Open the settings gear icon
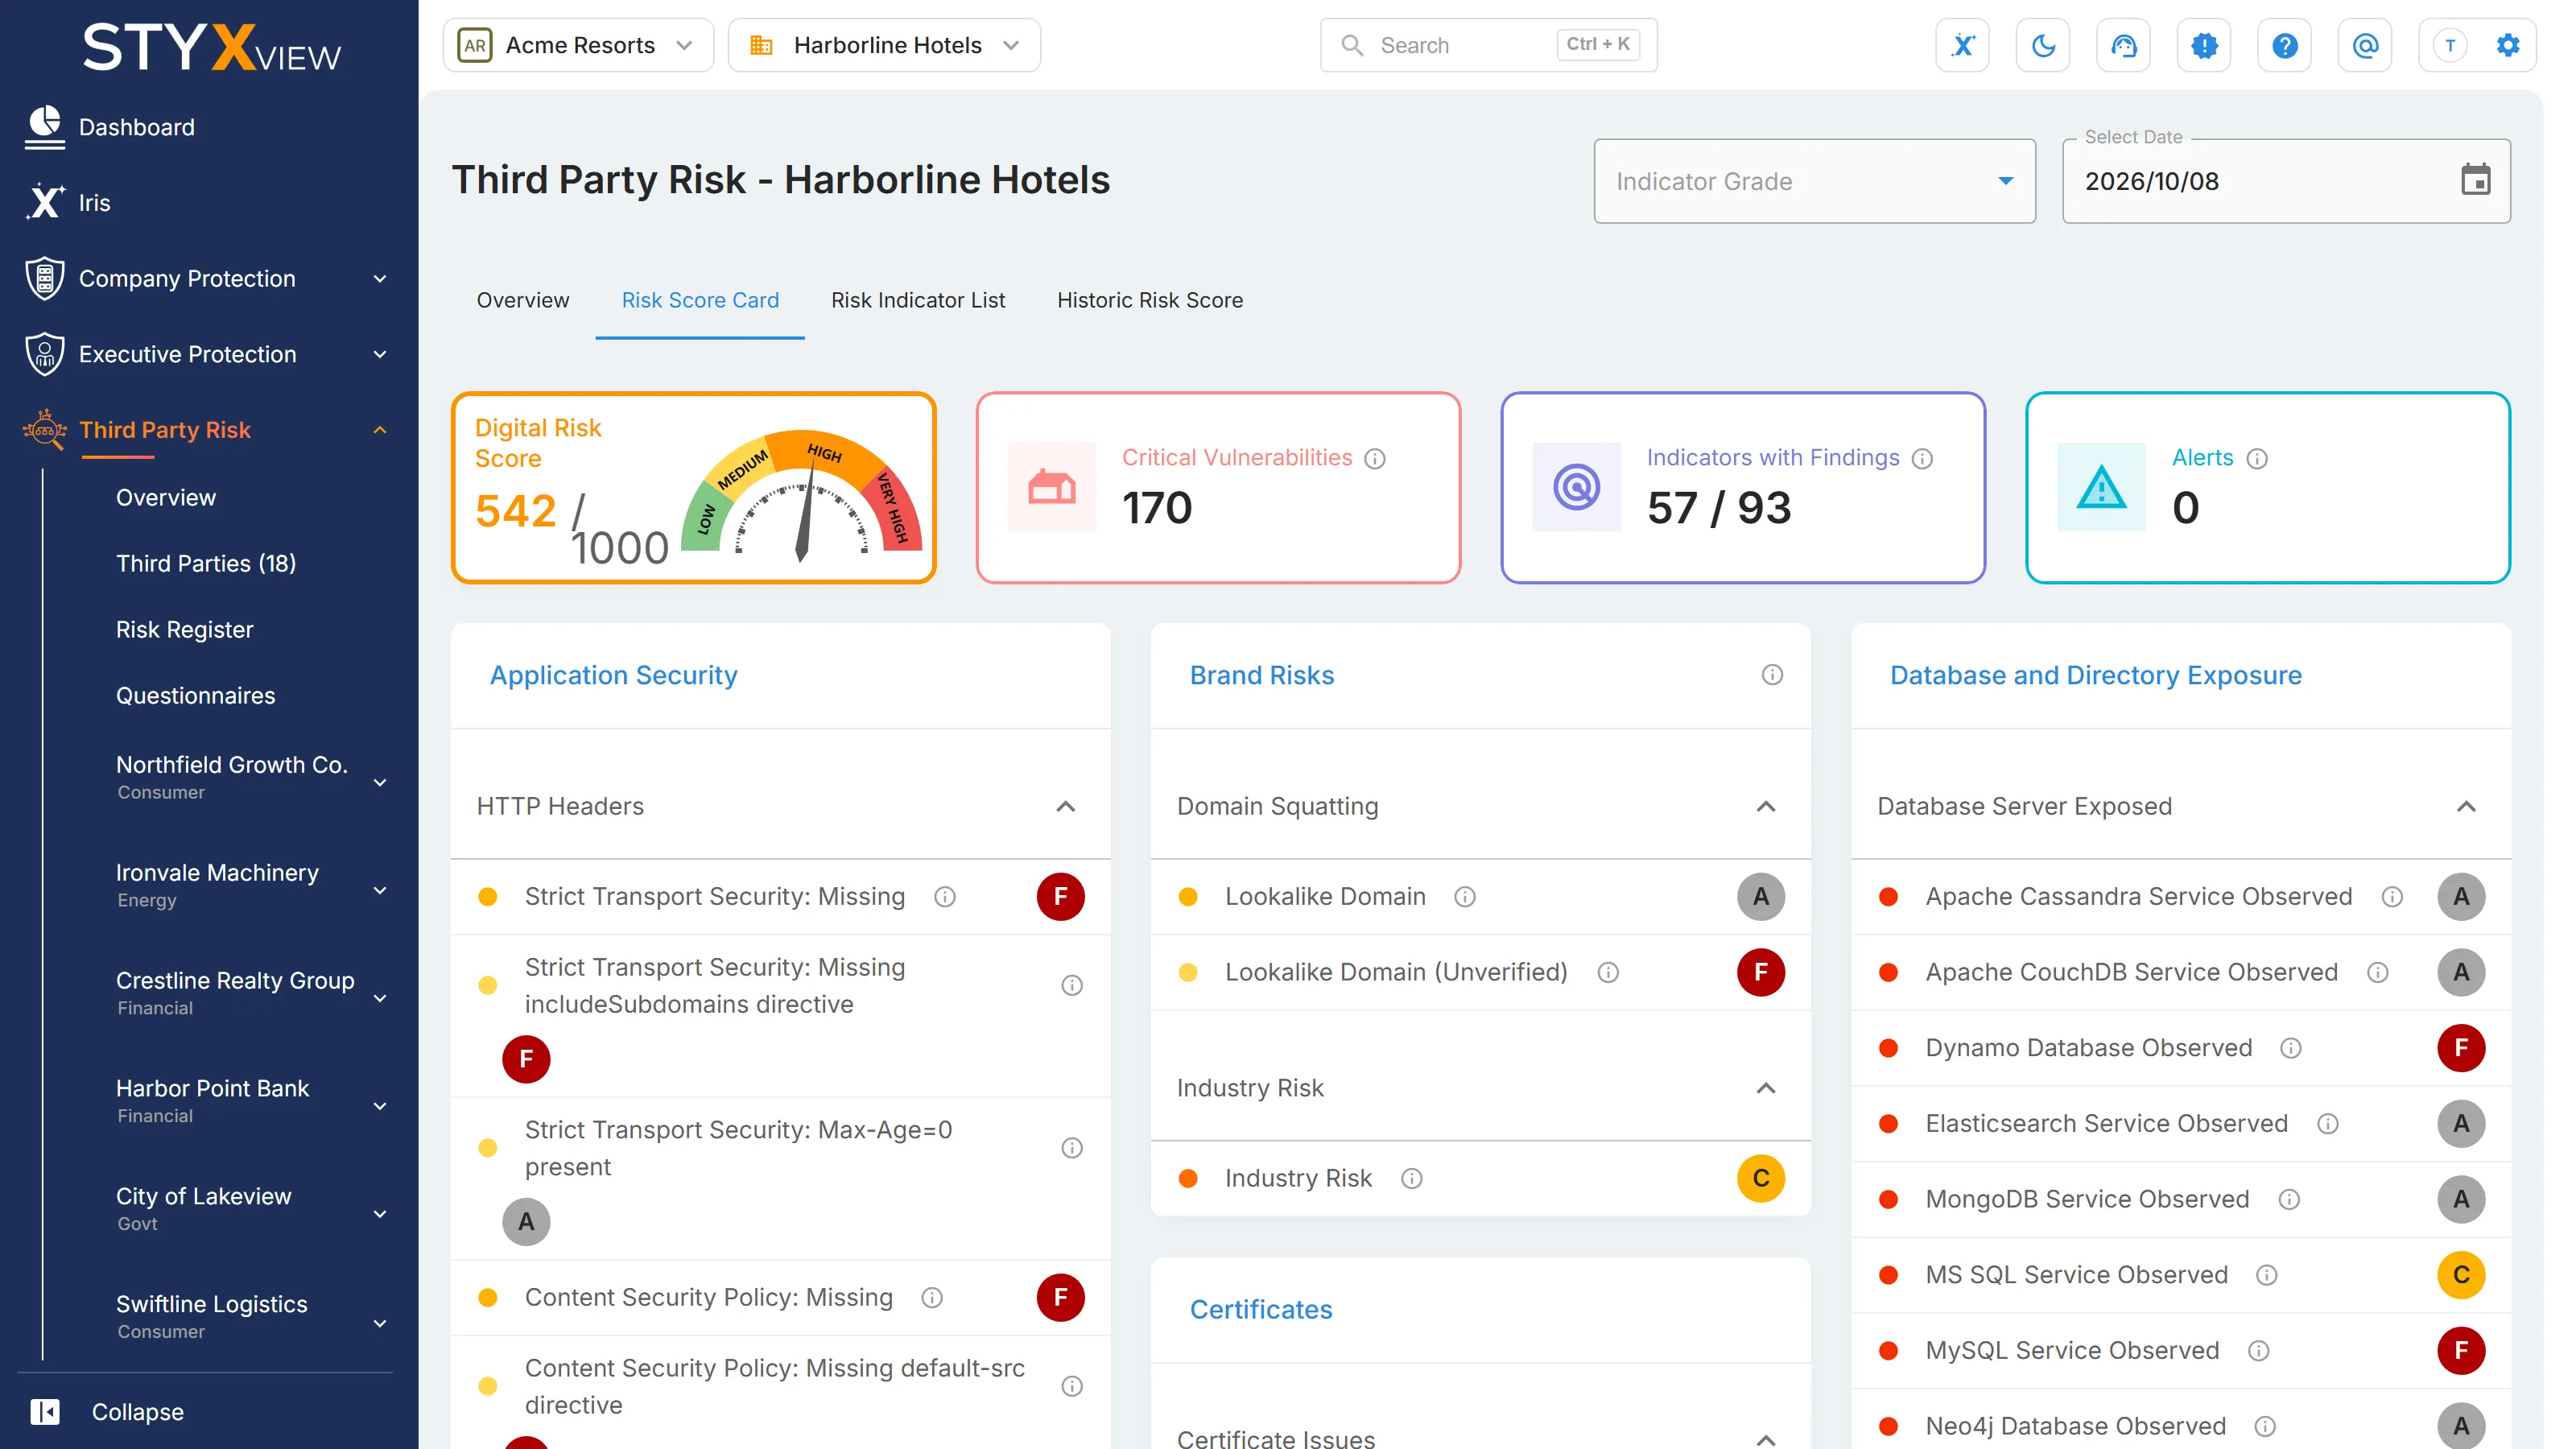Image resolution: width=2576 pixels, height=1449 pixels. pos(2507,45)
